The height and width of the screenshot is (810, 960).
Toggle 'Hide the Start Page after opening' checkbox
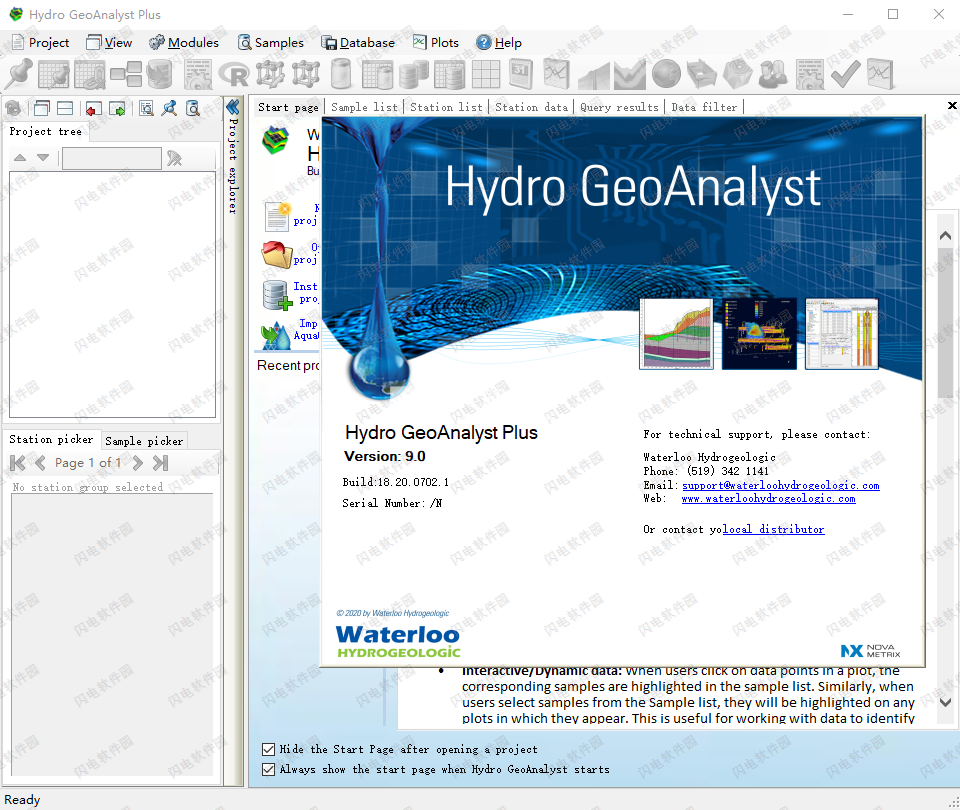click(268, 749)
